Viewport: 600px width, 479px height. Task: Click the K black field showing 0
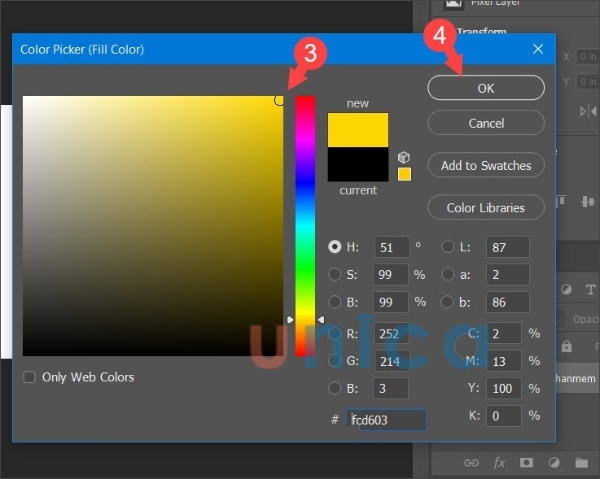(504, 415)
